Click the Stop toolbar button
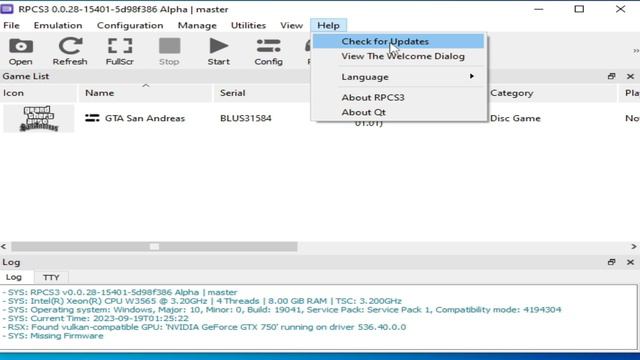Viewport: 640px width, 360px height. (x=169, y=51)
